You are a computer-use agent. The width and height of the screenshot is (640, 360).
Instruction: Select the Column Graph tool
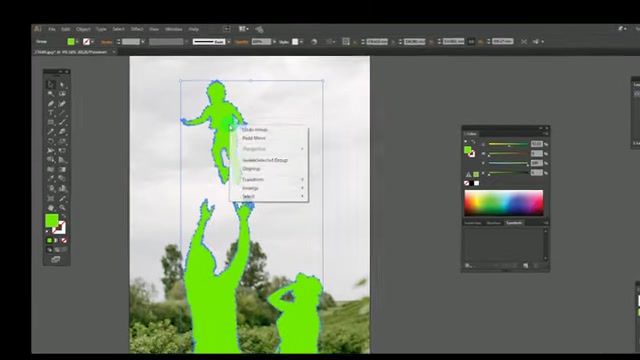[62, 189]
